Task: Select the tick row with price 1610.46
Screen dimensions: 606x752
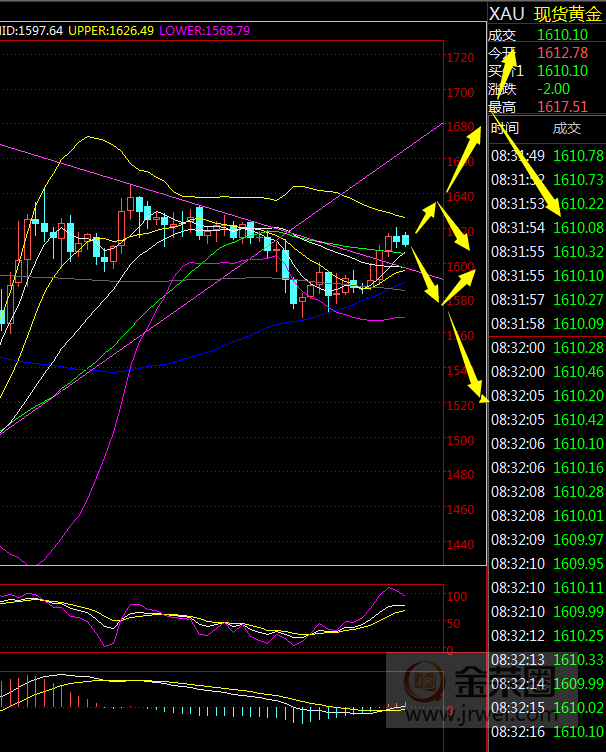Action: pyautogui.click(x=546, y=371)
